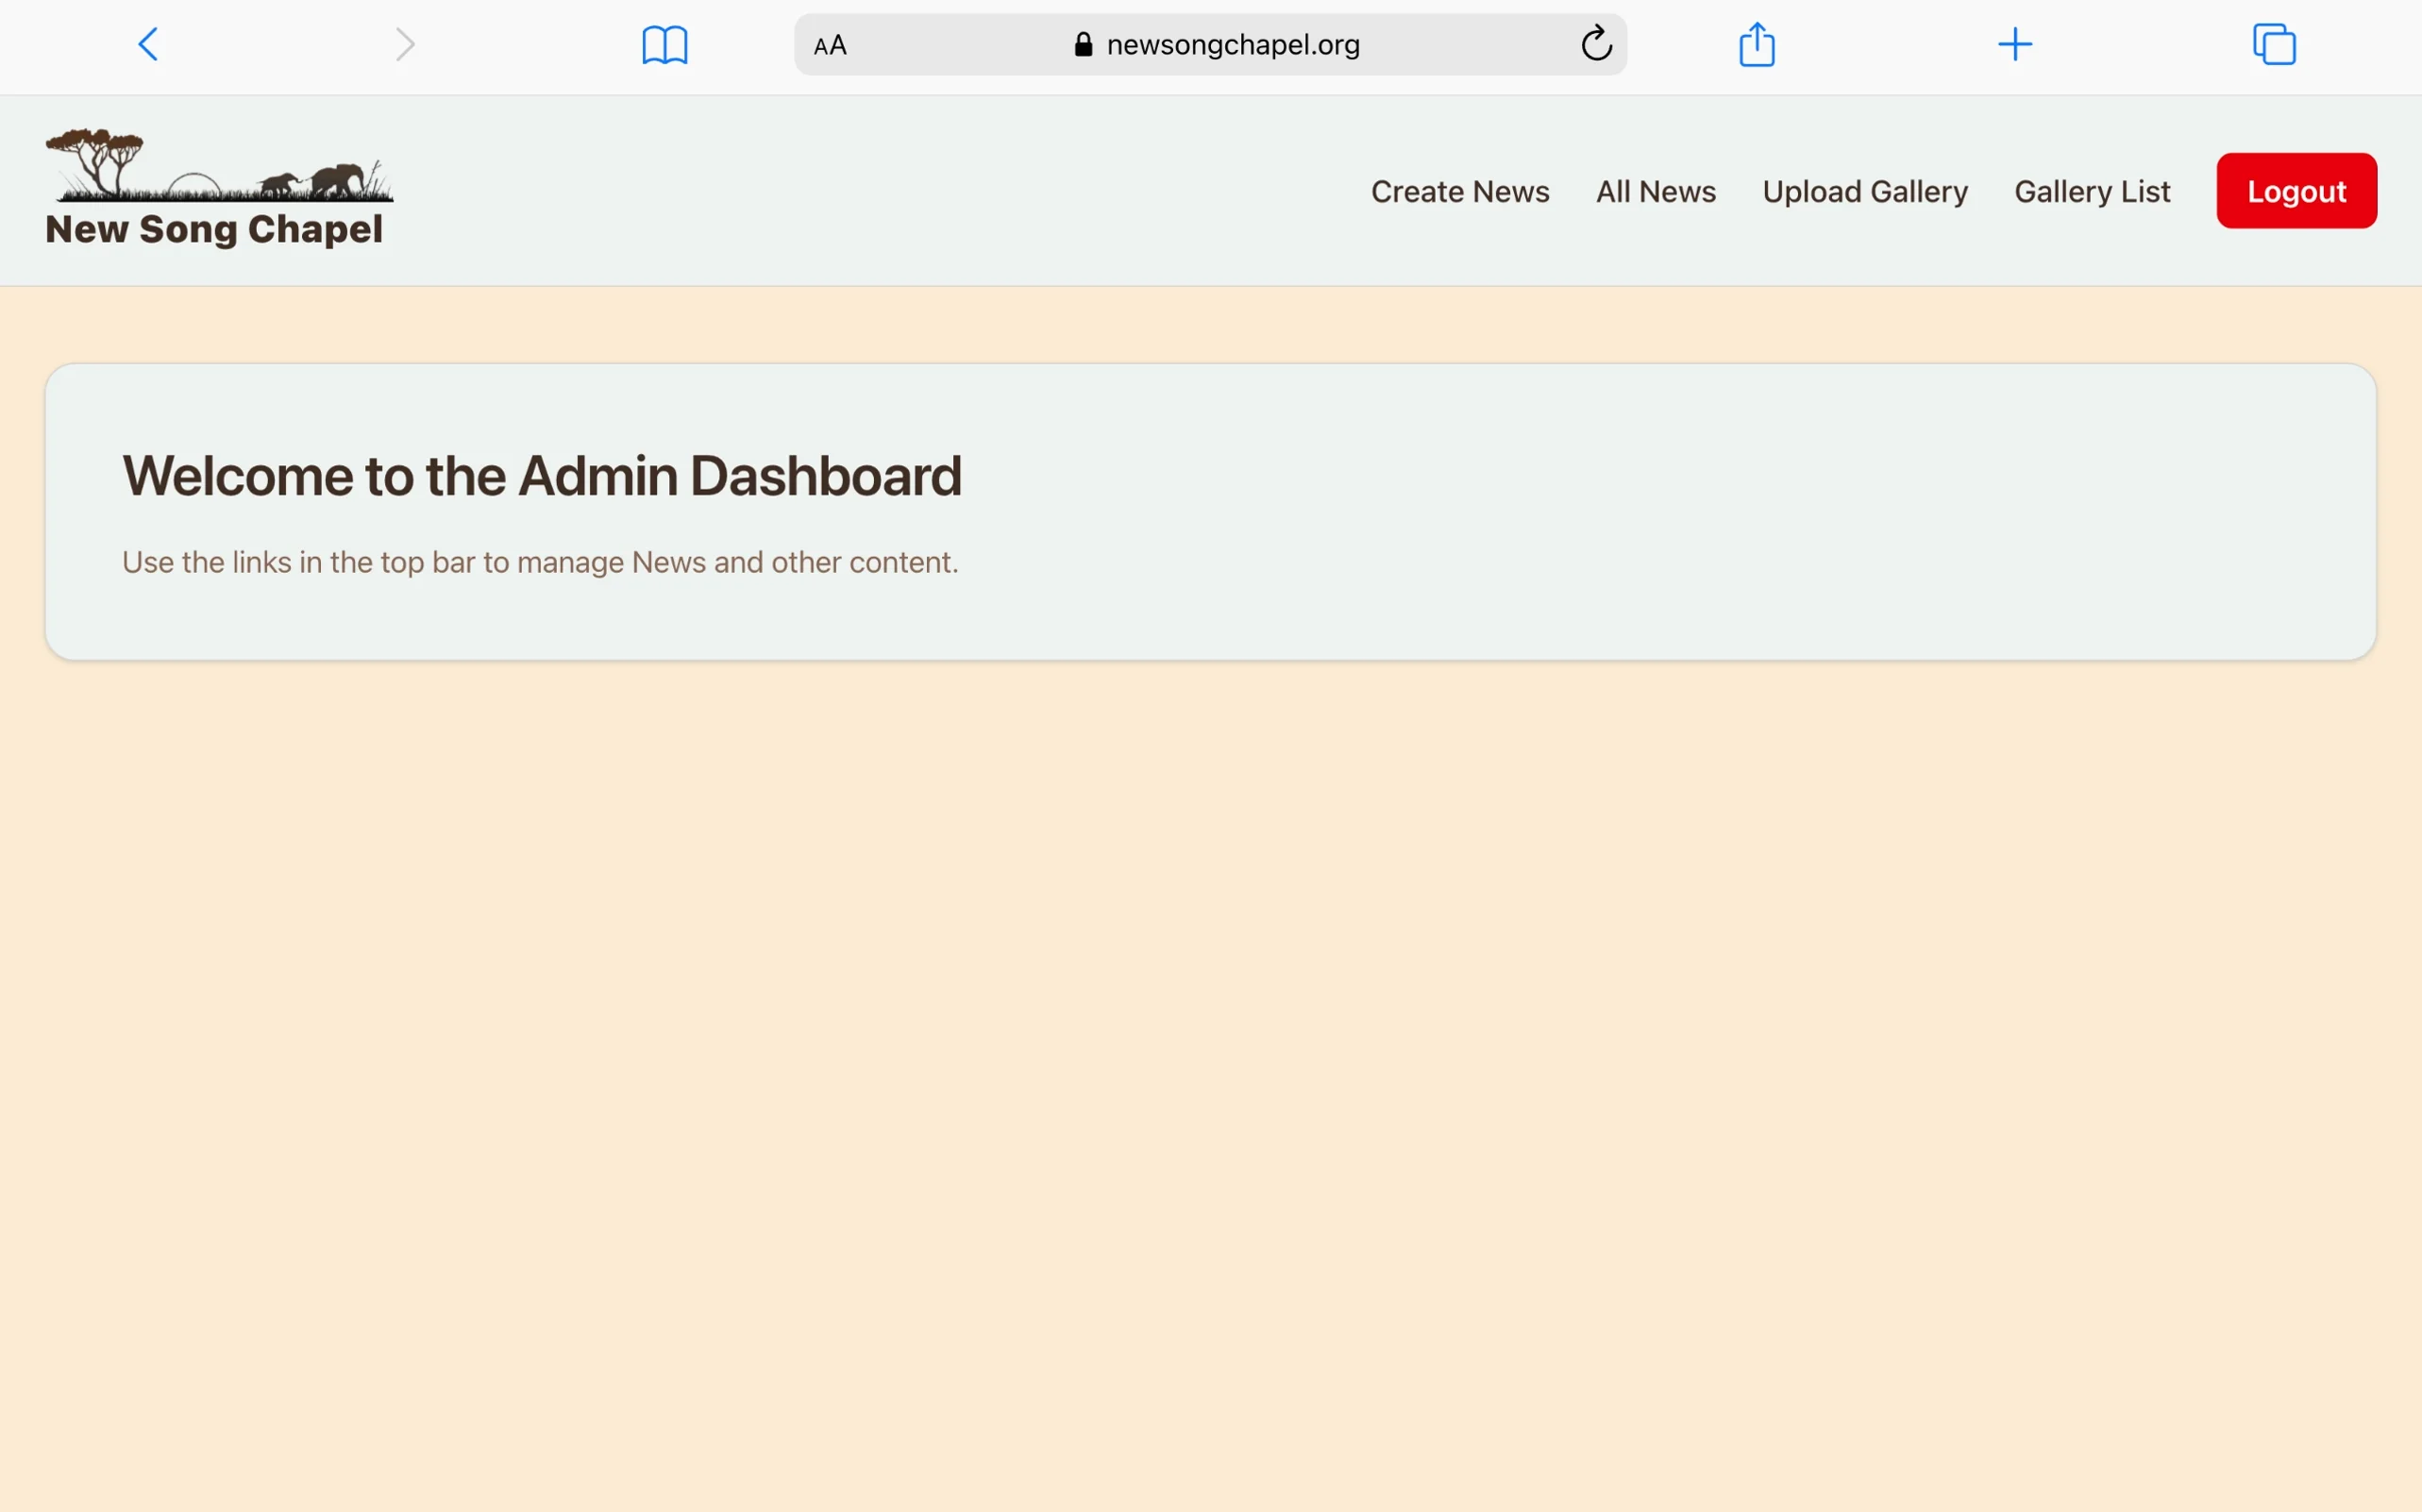The image size is (2422, 1512).
Task: Open the bookmarks book icon
Action: click(665, 45)
